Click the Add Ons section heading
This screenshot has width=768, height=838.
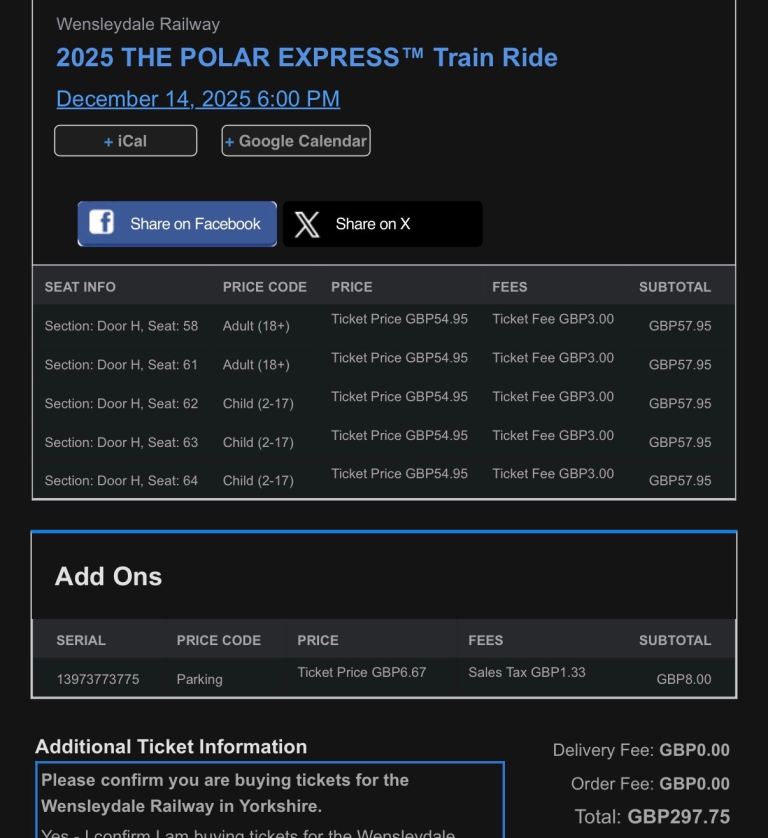pos(109,576)
